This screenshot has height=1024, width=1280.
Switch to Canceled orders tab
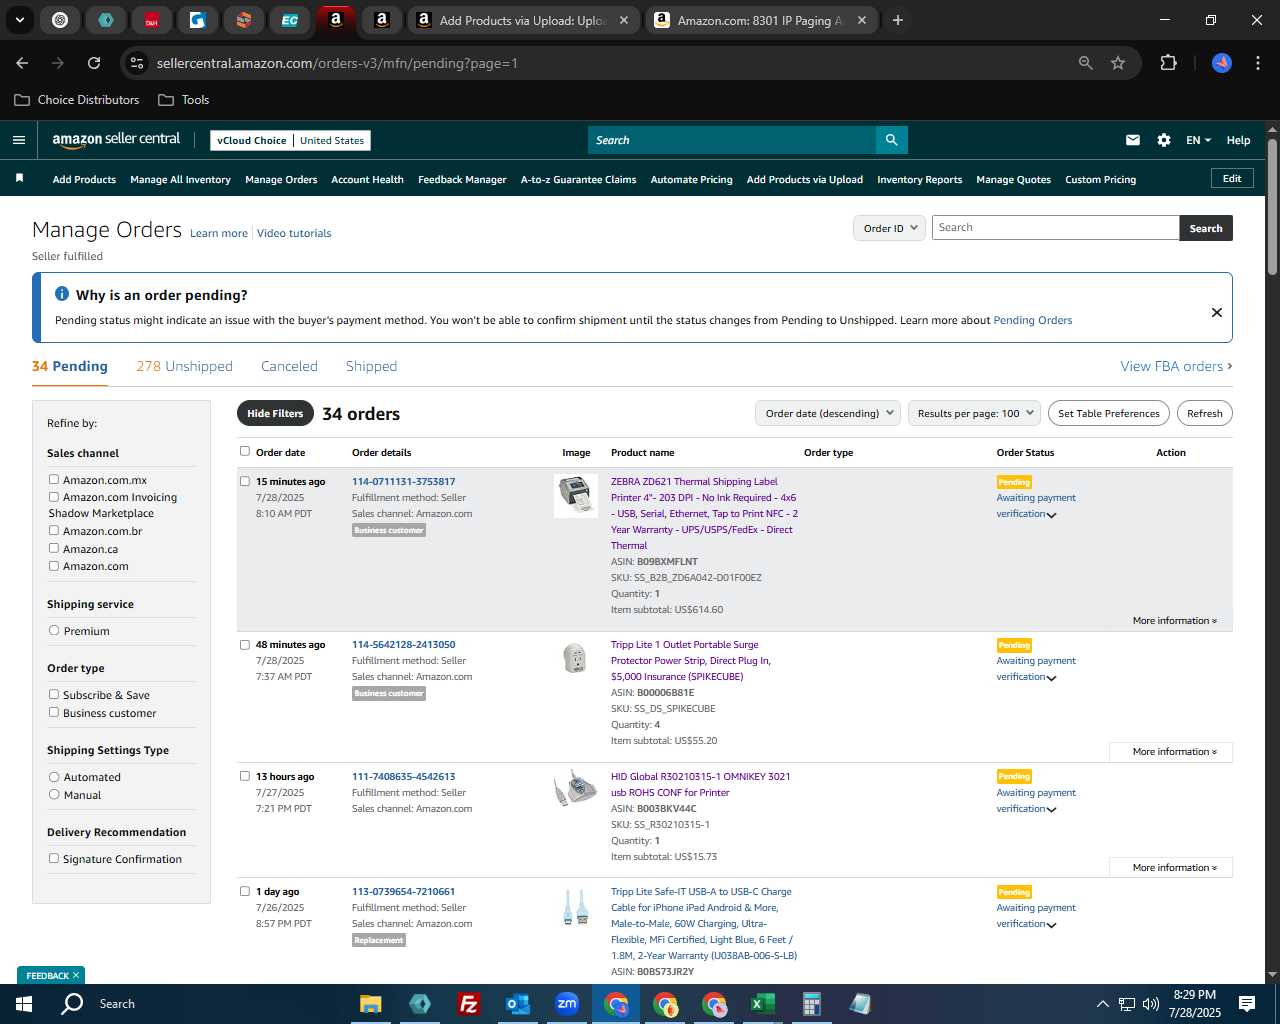[289, 366]
